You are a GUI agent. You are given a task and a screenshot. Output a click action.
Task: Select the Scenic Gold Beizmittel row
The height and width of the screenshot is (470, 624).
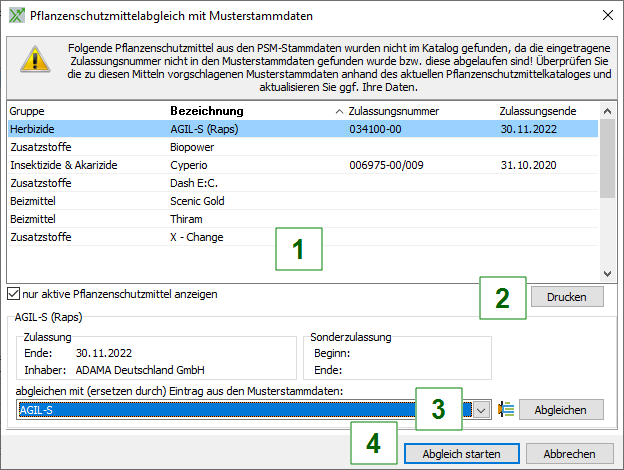click(x=200, y=201)
